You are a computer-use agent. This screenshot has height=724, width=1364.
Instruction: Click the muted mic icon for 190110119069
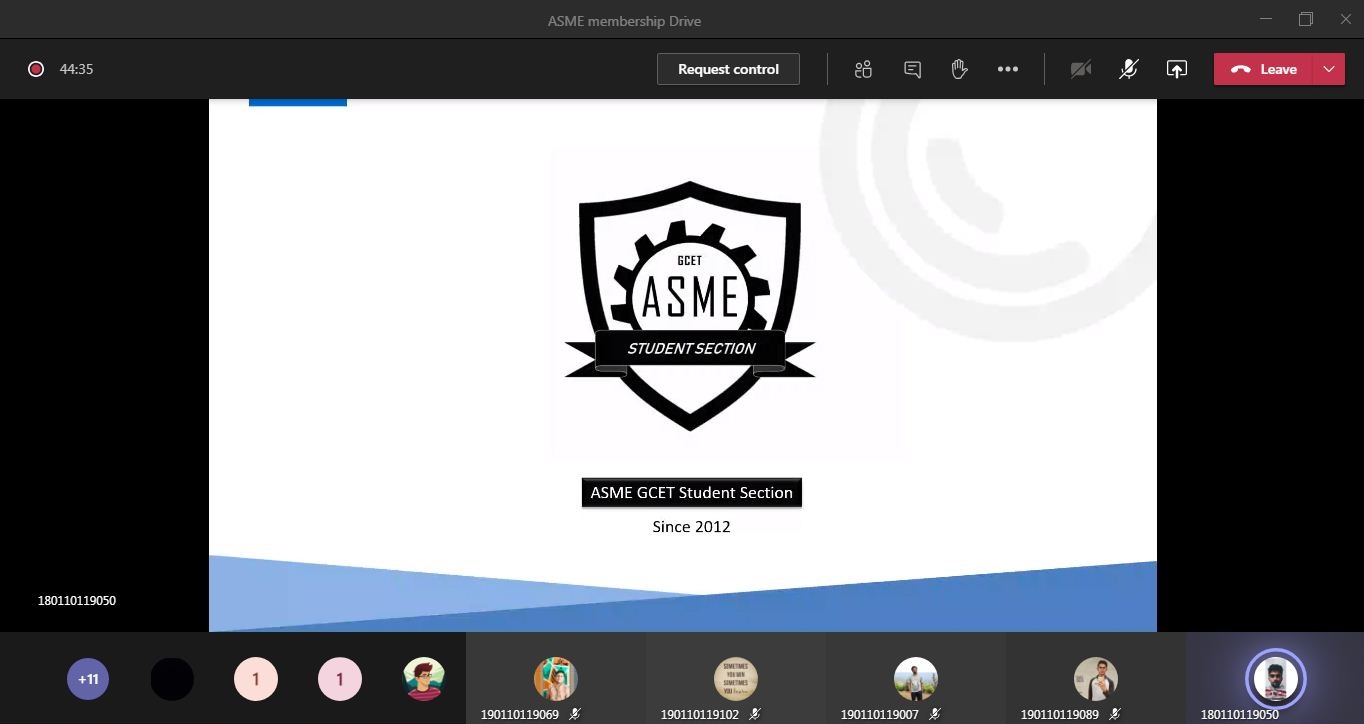575,714
